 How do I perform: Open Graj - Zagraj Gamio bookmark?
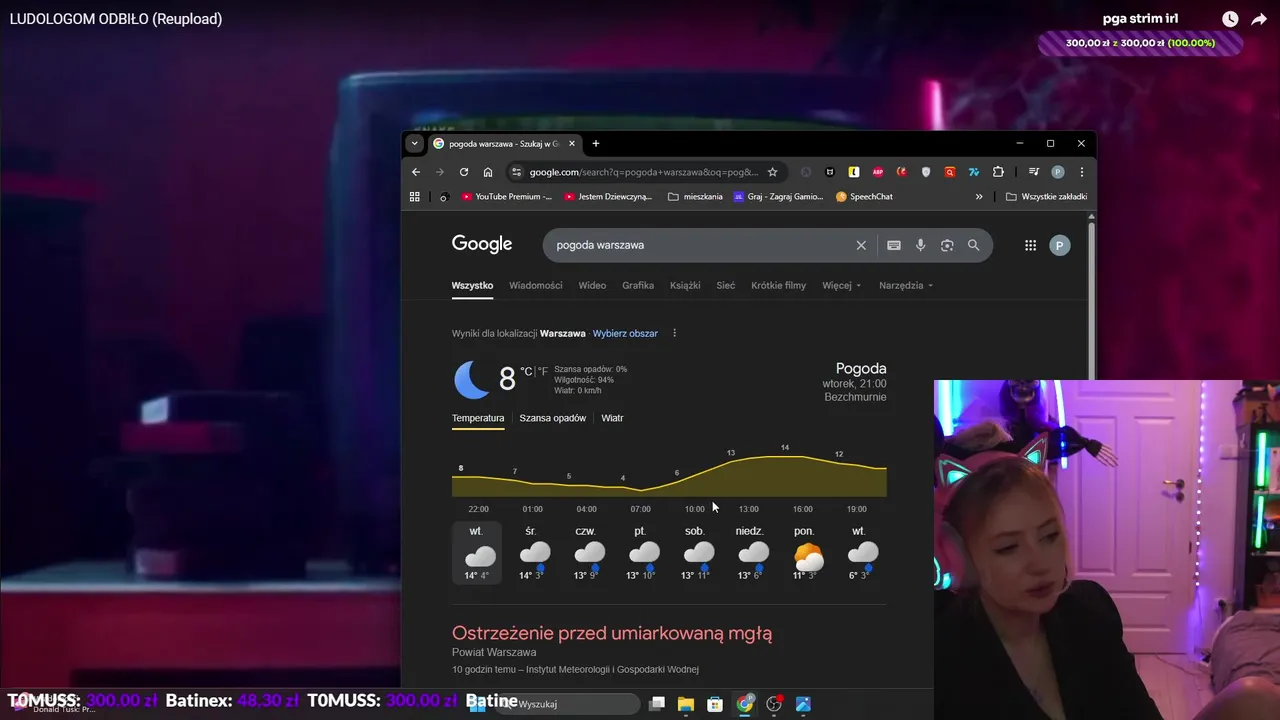(779, 197)
